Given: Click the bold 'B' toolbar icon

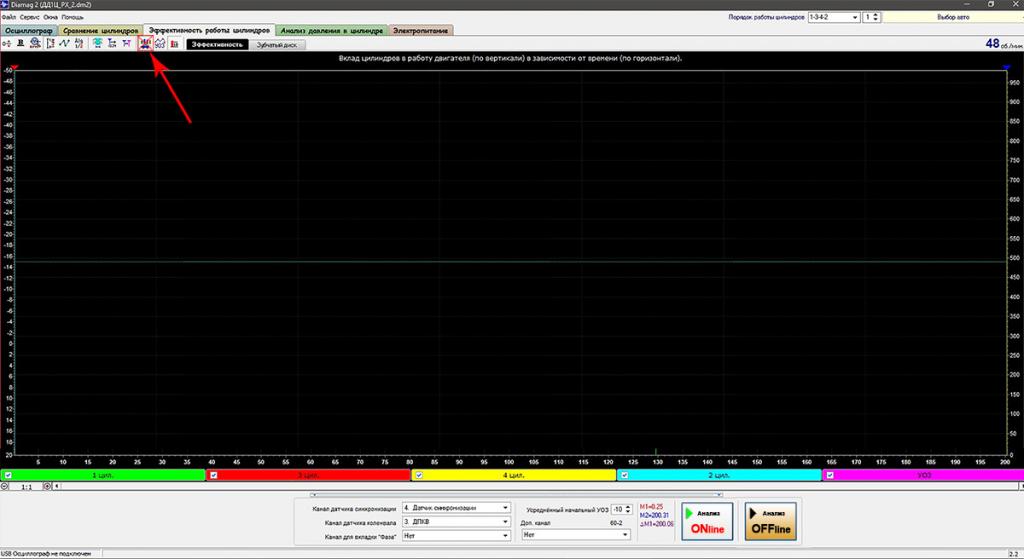Looking at the screenshot, I should (20, 44).
